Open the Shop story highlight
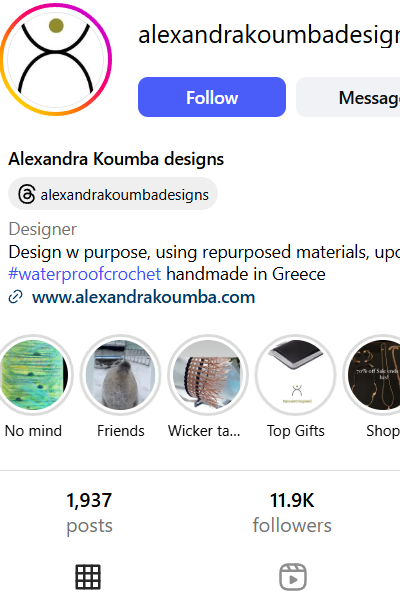Viewport: 400px width, 600px height. click(372, 375)
